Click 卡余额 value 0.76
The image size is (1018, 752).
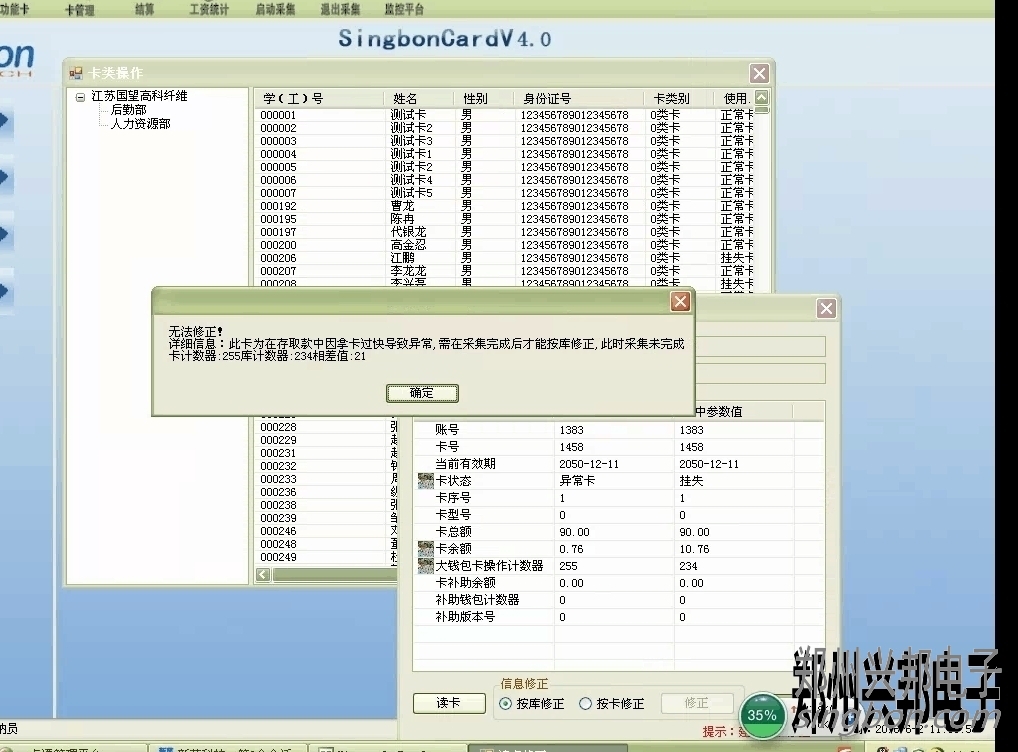coord(571,549)
